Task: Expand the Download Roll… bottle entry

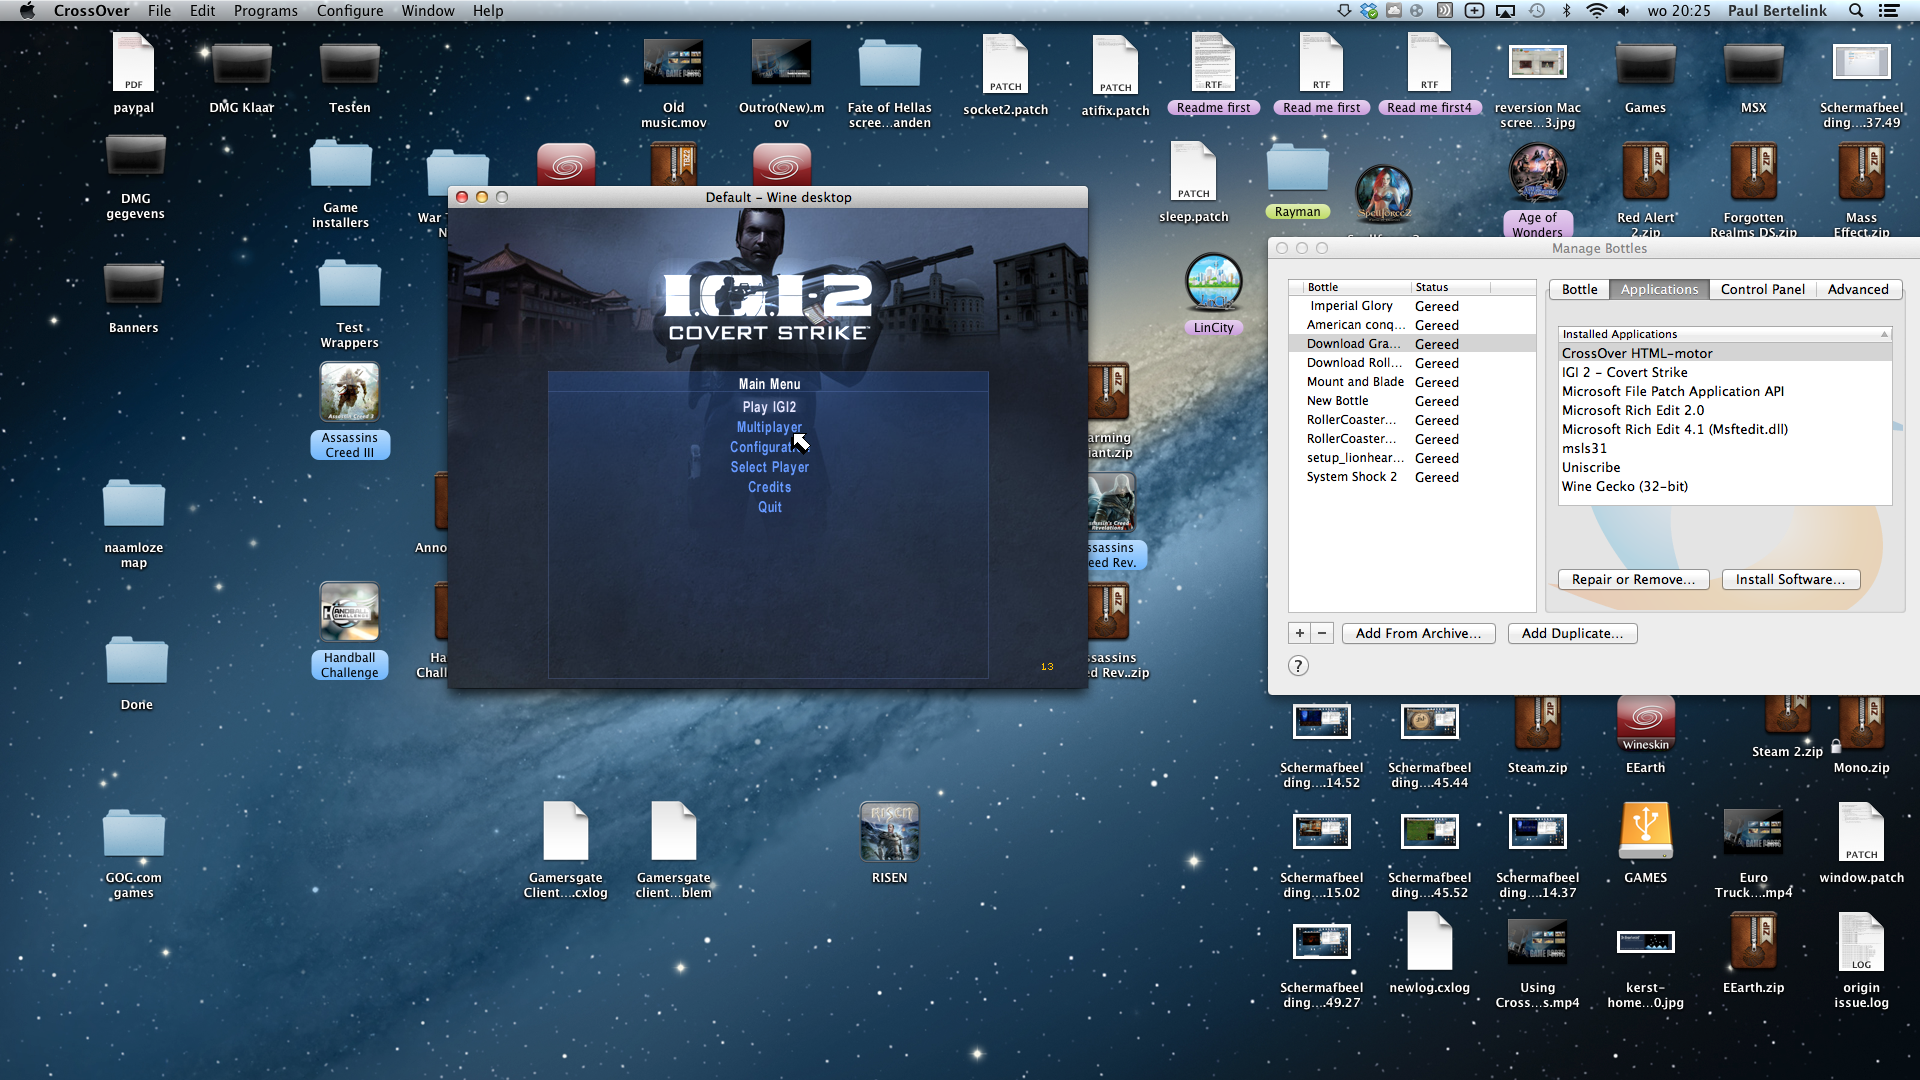Action: [1353, 361]
